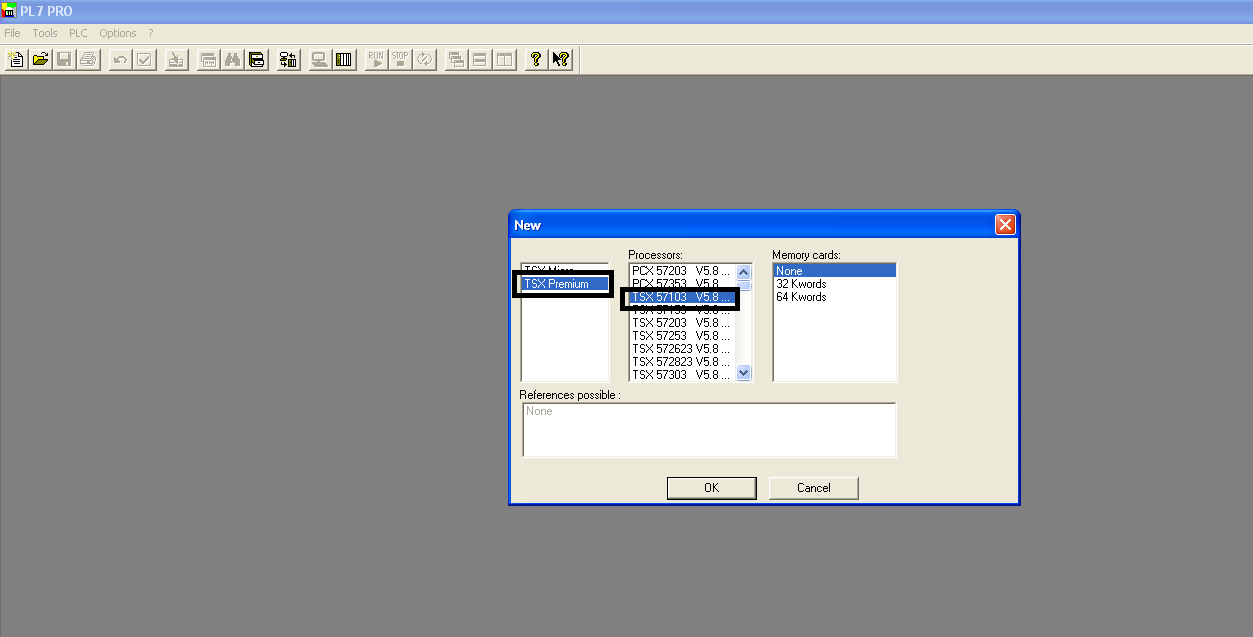Click the Connect computer icon
The image size is (1253, 637).
[x=320, y=59]
